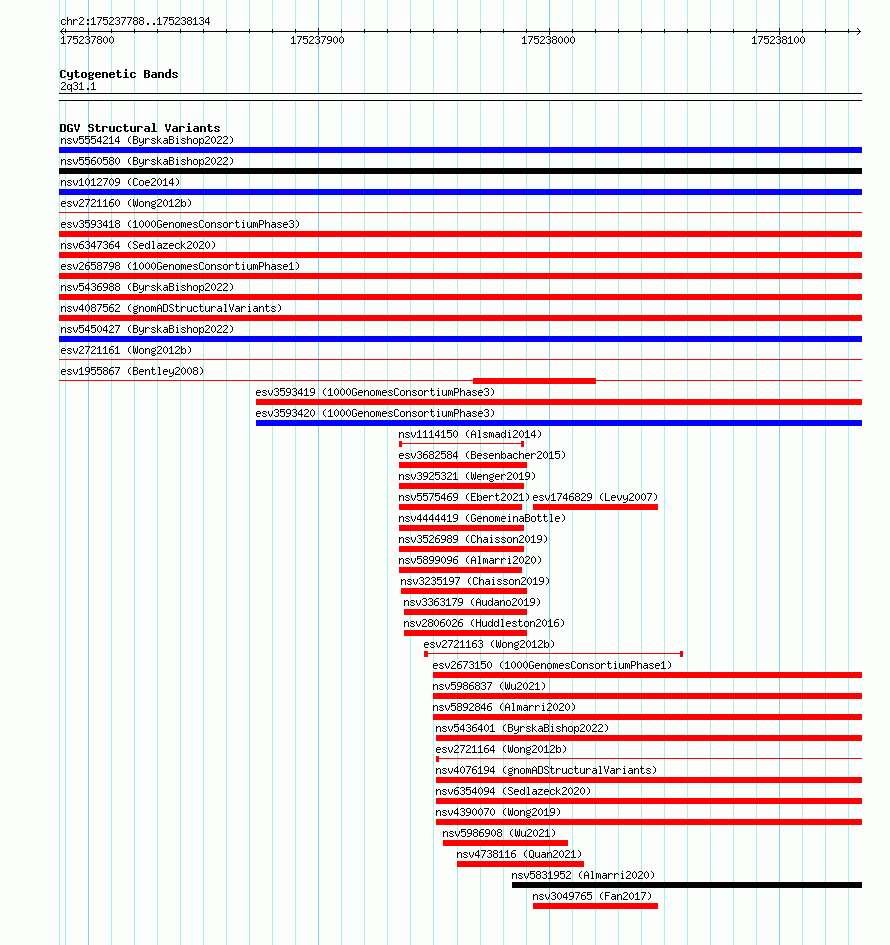This screenshot has width=890, height=945.
Task: Click the red bar under nsv4738116 (Quan2021)
Action: 520,864
